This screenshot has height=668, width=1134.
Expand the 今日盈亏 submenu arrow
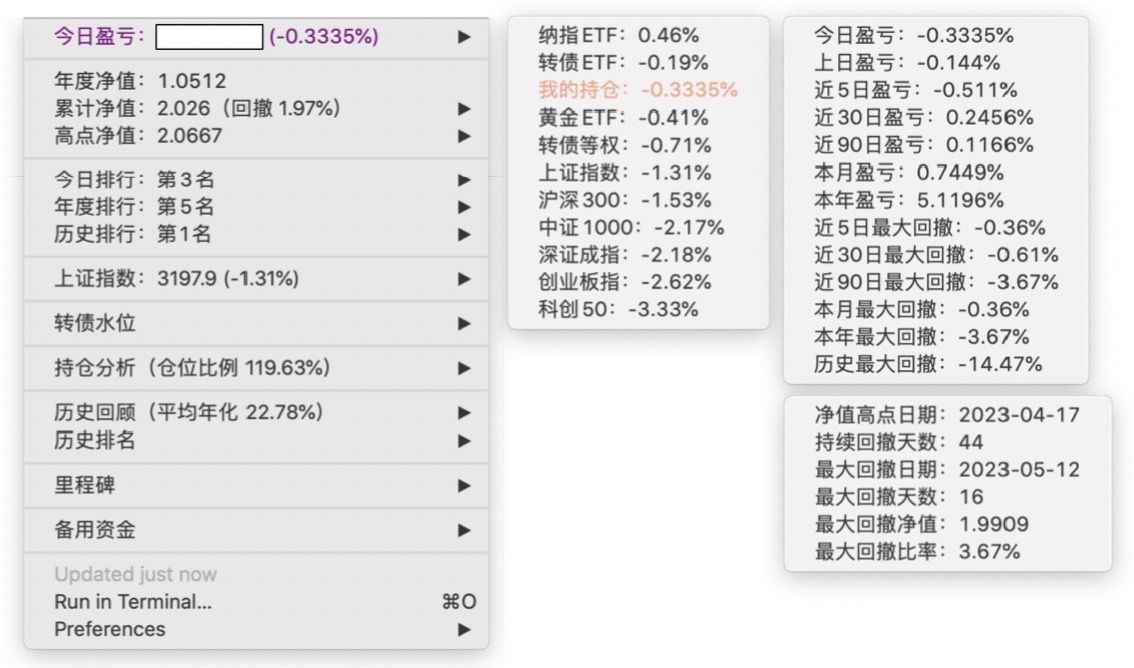tap(463, 37)
